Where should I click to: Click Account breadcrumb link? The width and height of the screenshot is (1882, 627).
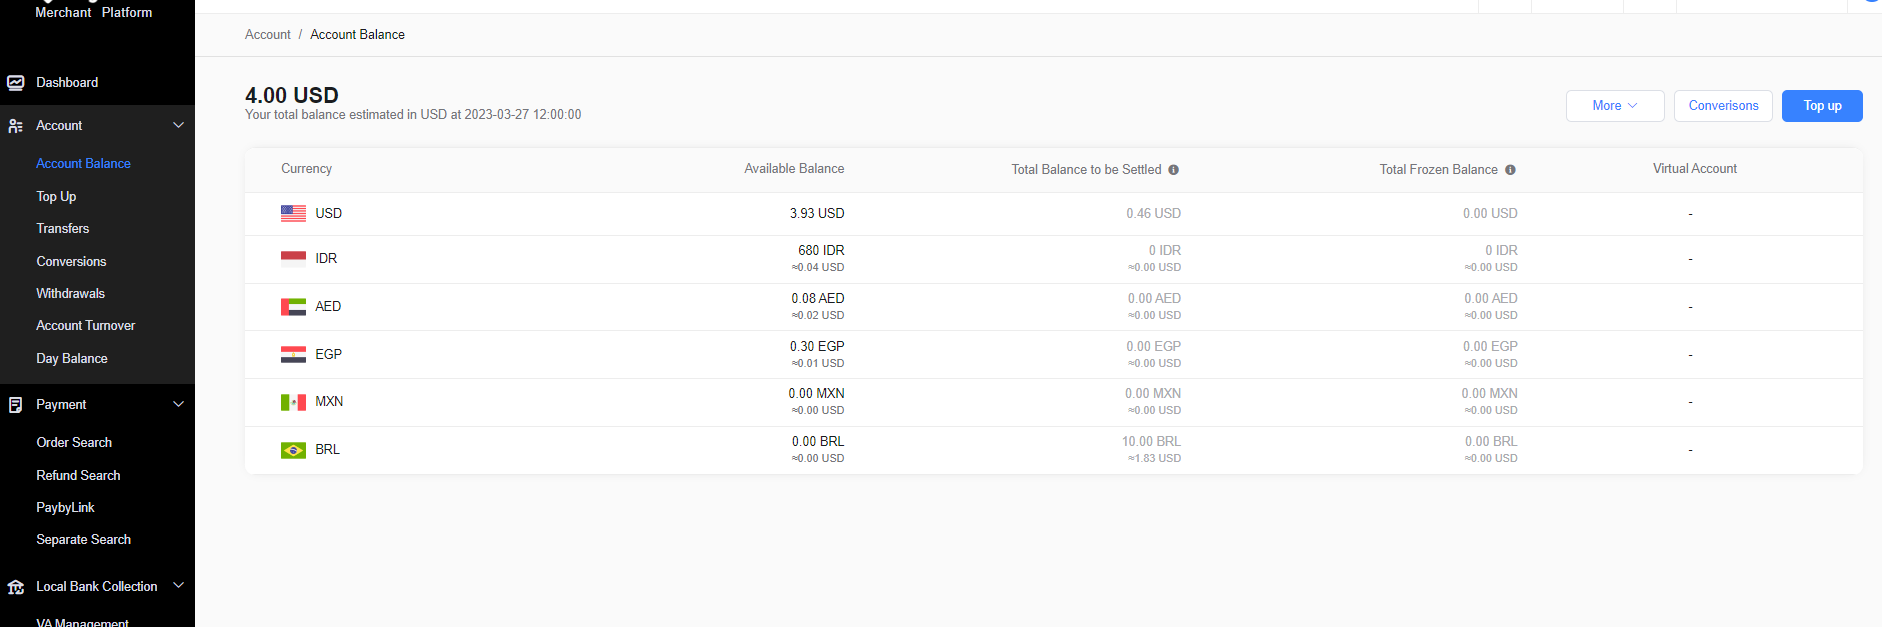pos(267,35)
